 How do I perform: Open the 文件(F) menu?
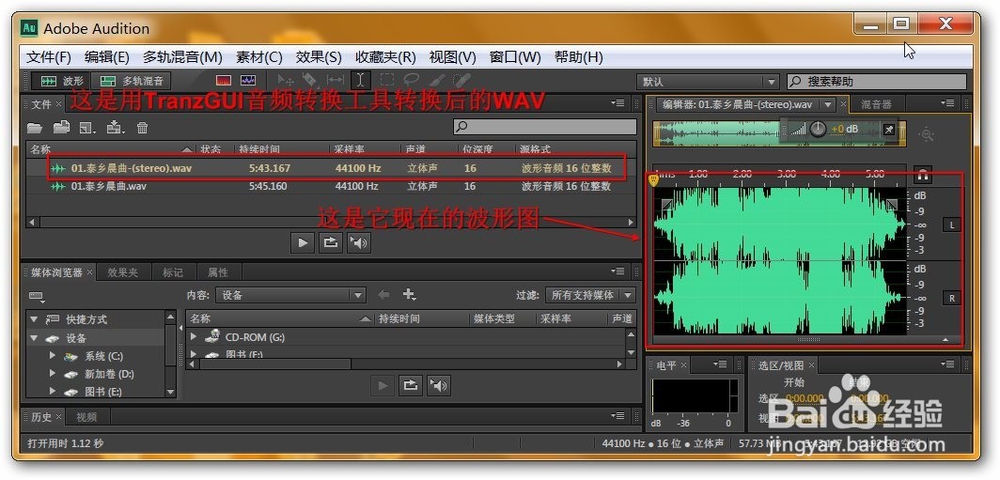(48, 57)
